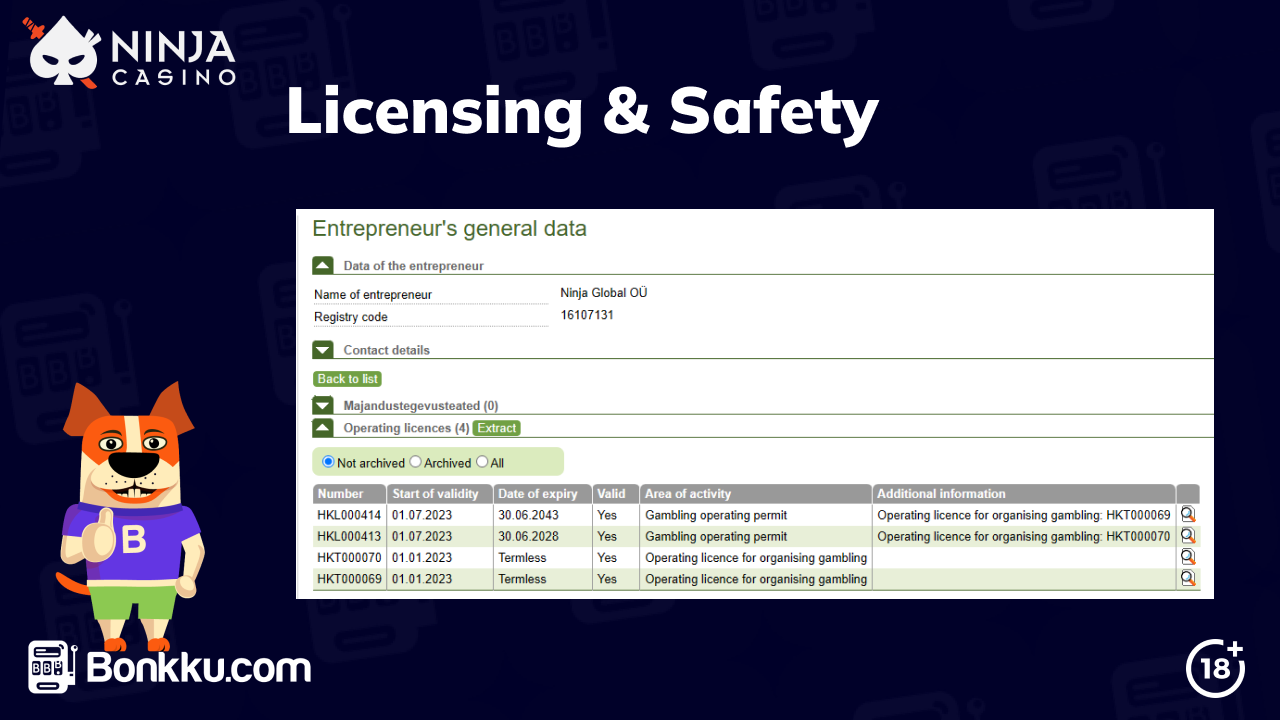Click Gambling operating permit in HKL000414 row
The height and width of the screenshot is (720, 1280).
pos(716,515)
